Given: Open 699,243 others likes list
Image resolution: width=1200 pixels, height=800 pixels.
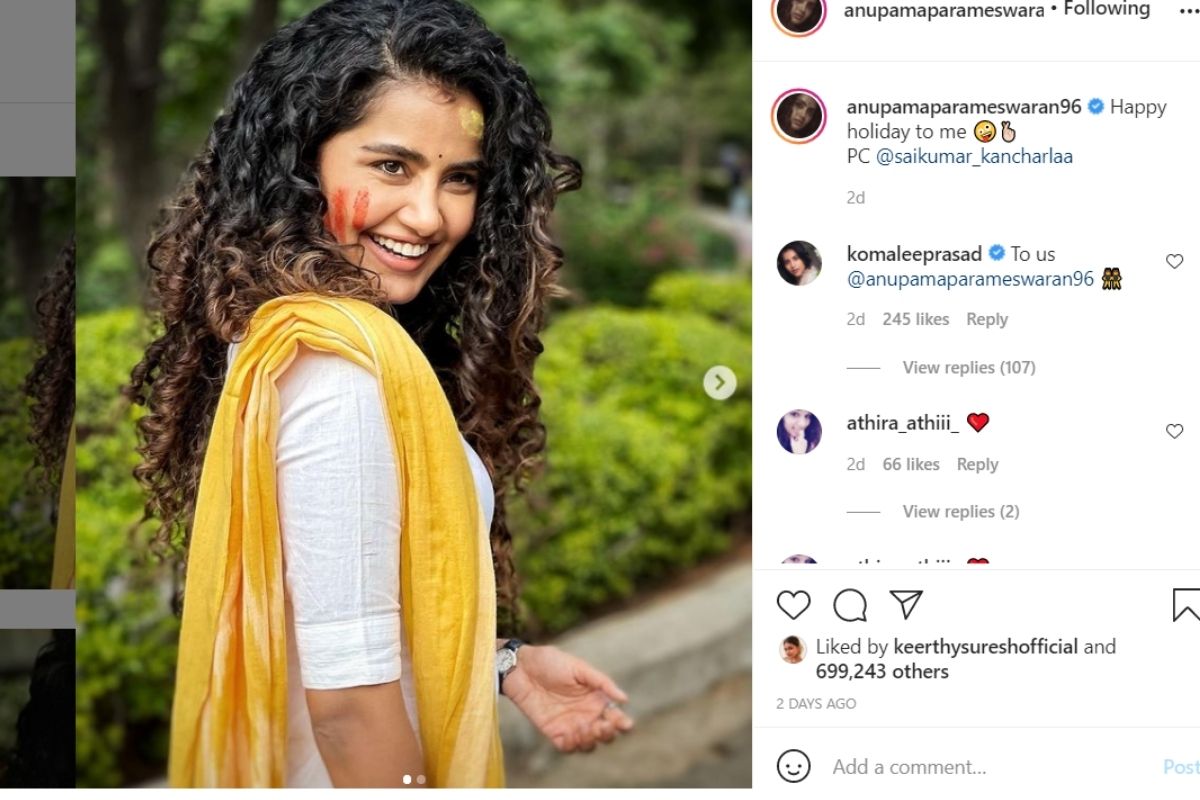Looking at the screenshot, I should coord(882,671).
